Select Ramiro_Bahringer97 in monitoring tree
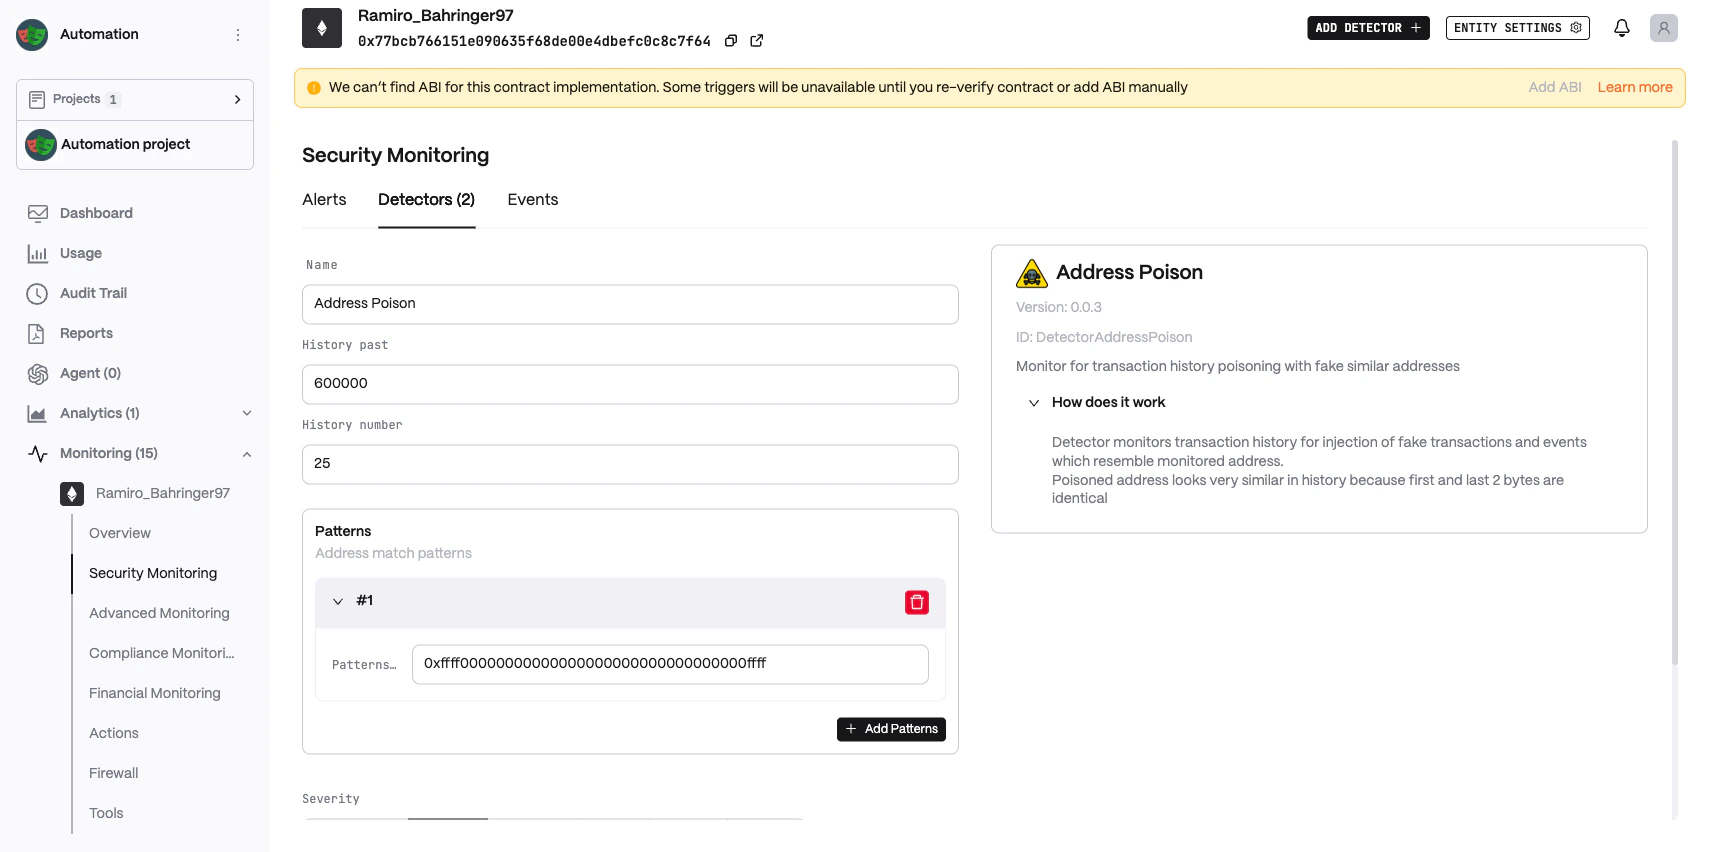Screen dimensions: 1710x852 point(163,493)
